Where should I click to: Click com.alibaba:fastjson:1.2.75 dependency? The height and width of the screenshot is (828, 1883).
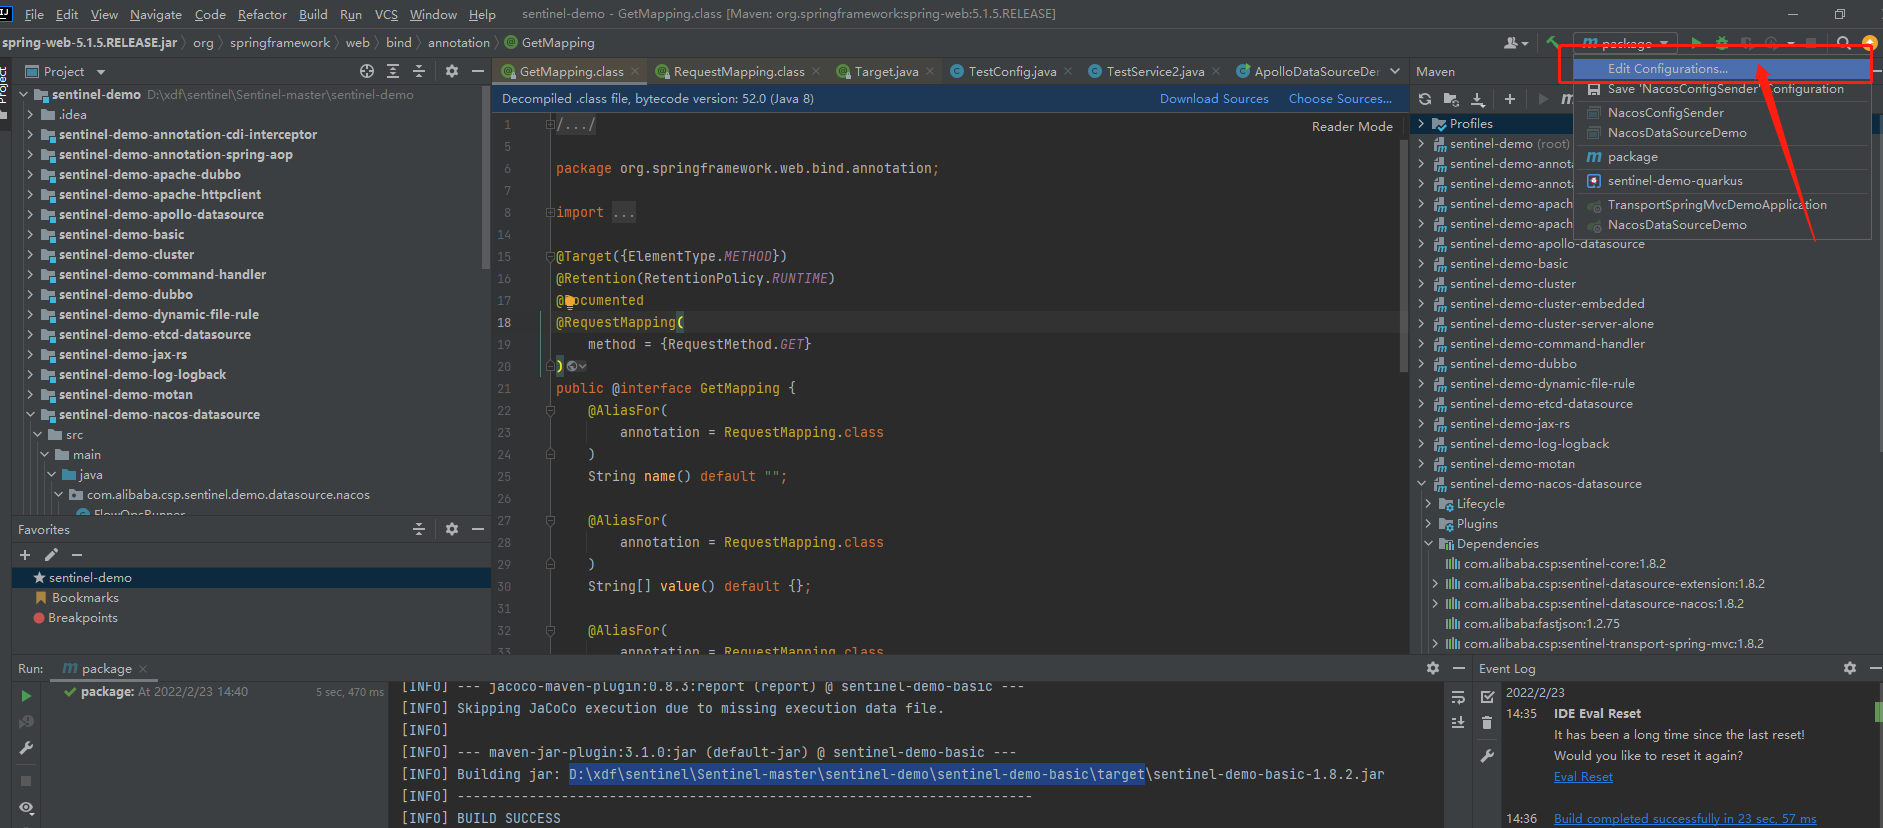coord(1541,624)
